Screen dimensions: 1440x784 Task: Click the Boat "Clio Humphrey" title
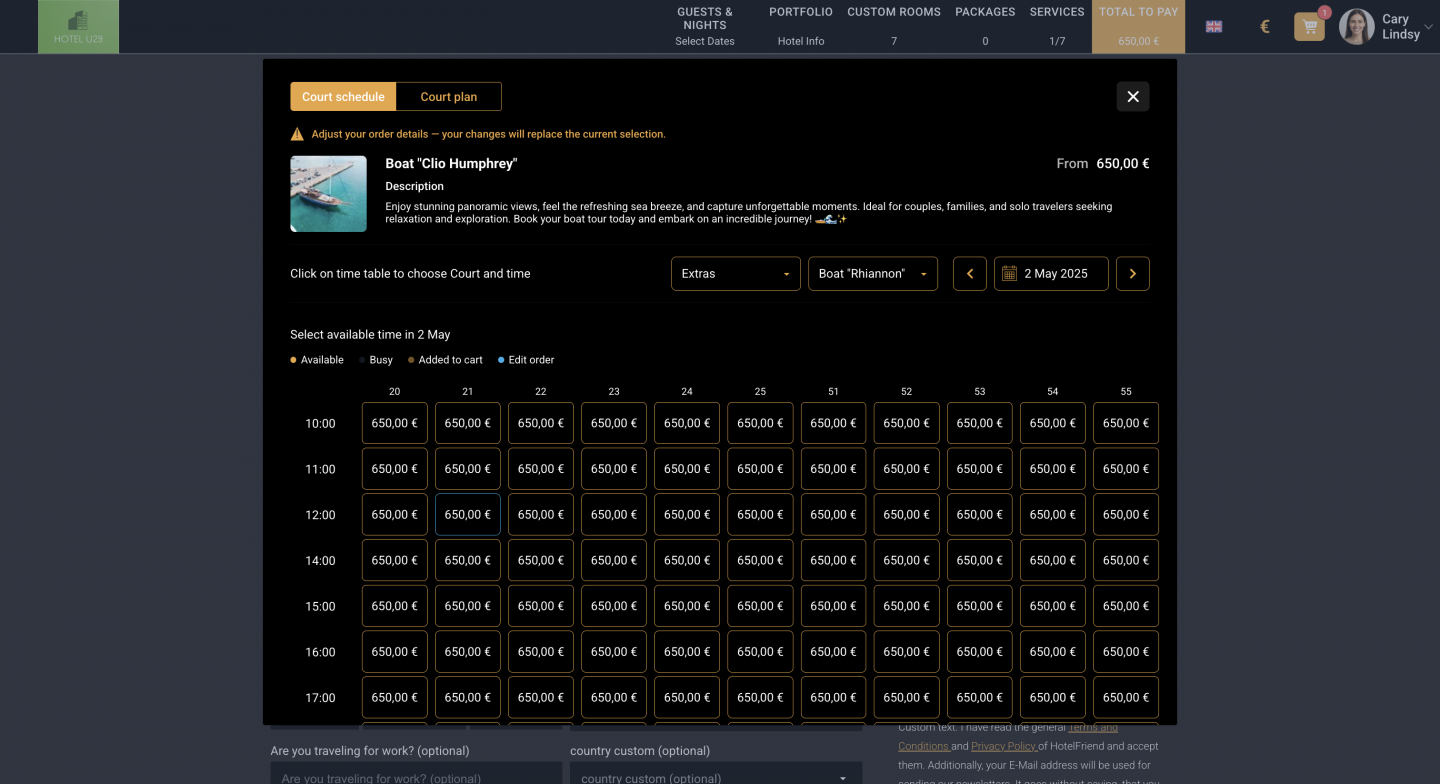pos(451,163)
